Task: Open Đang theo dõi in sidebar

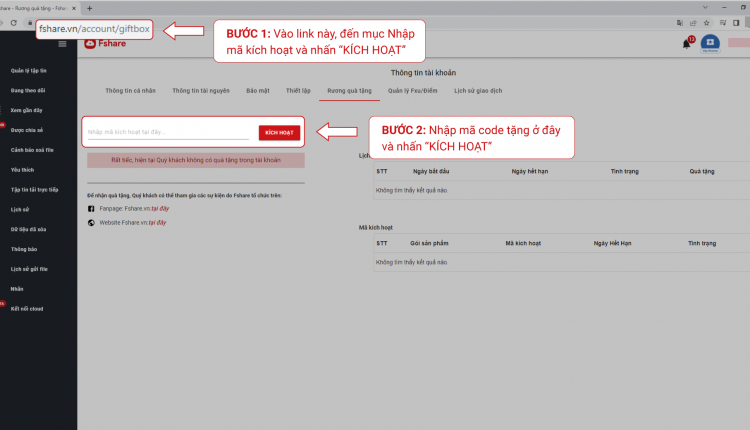Action: coord(28,90)
